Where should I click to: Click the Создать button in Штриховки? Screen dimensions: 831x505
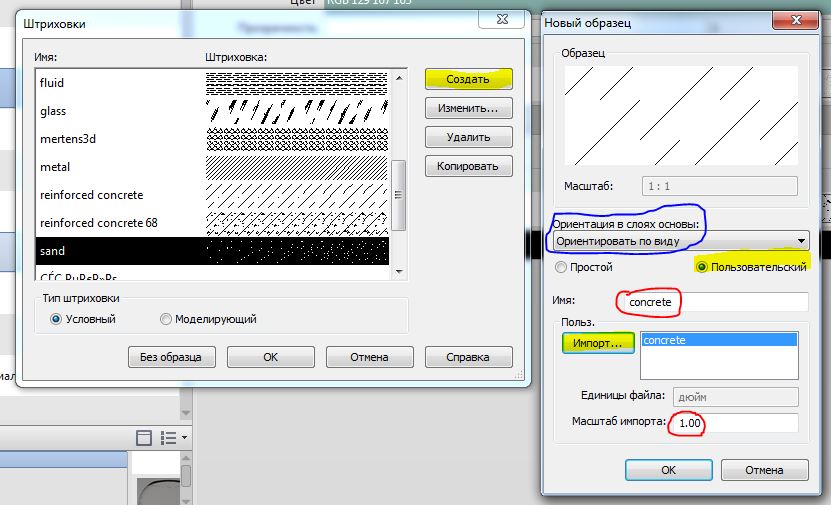pyautogui.click(x=468, y=79)
